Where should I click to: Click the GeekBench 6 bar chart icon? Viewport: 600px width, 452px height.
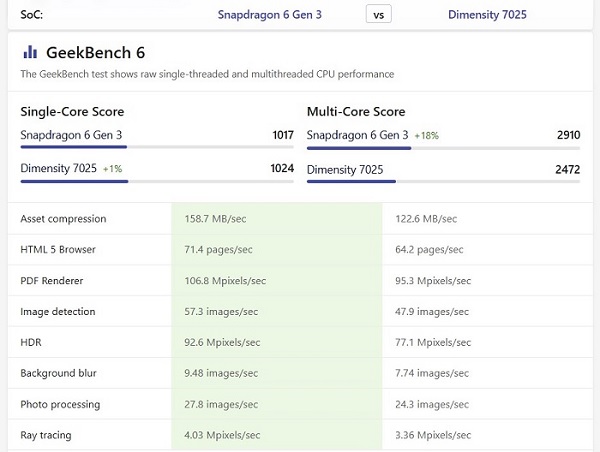tap(30, 53)
